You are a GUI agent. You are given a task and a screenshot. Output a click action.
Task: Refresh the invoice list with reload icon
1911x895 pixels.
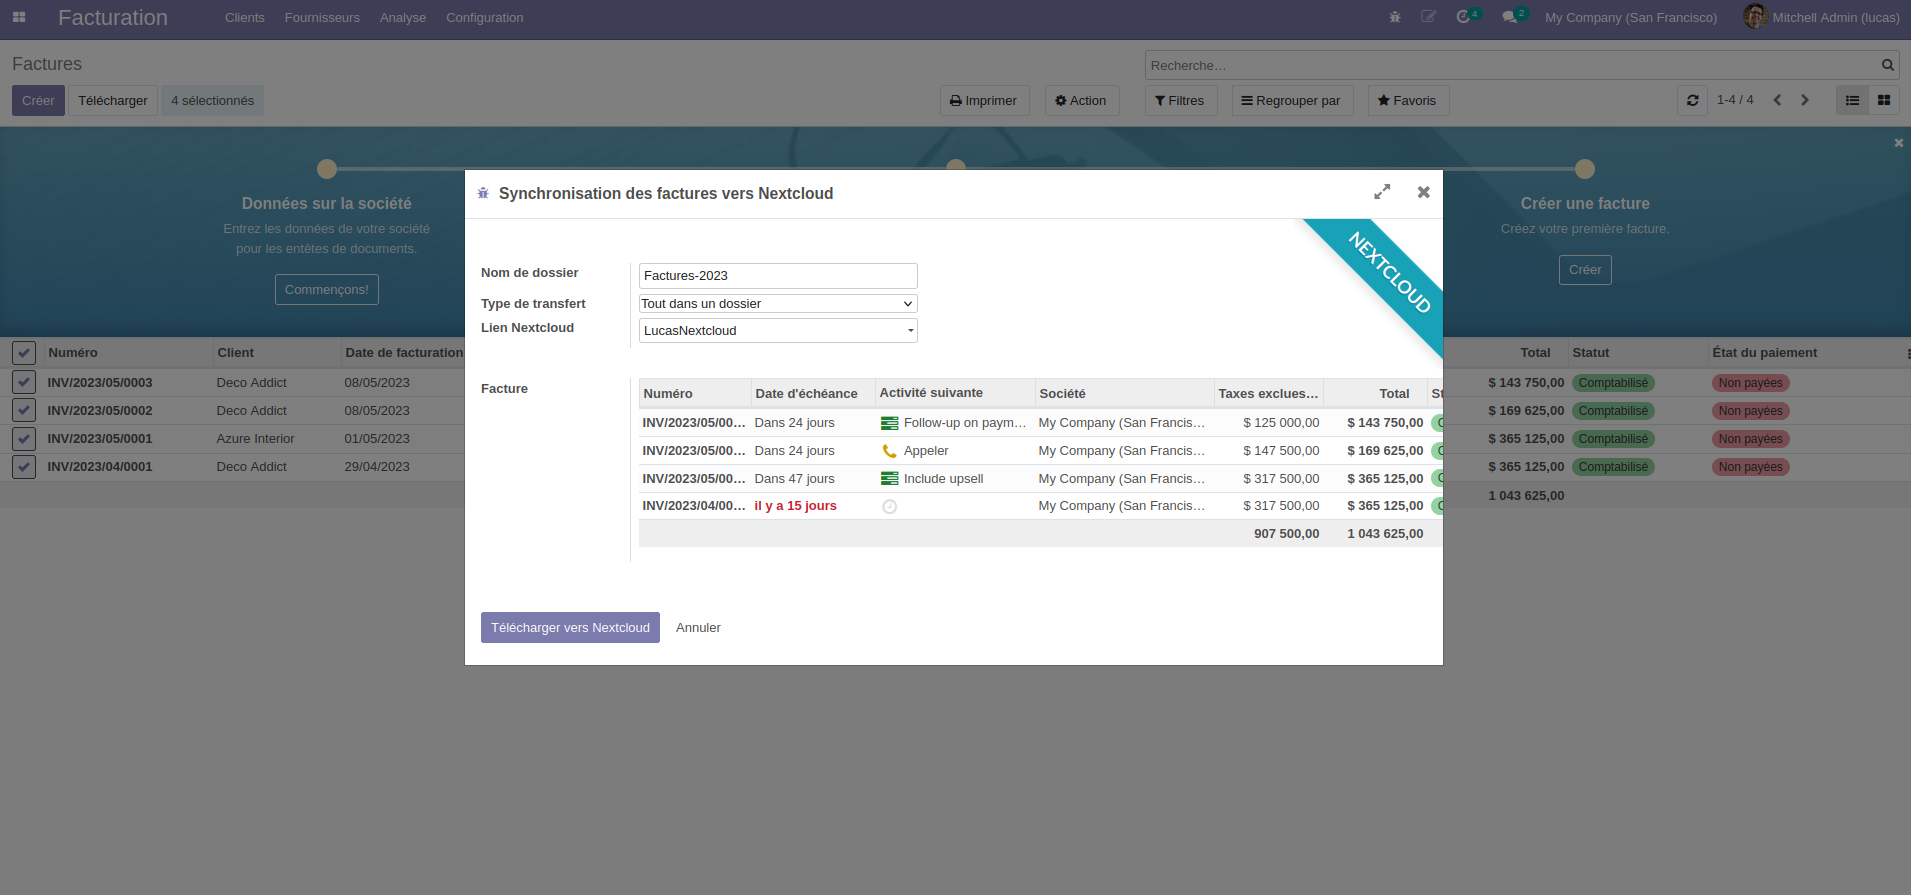(1692, 100)
